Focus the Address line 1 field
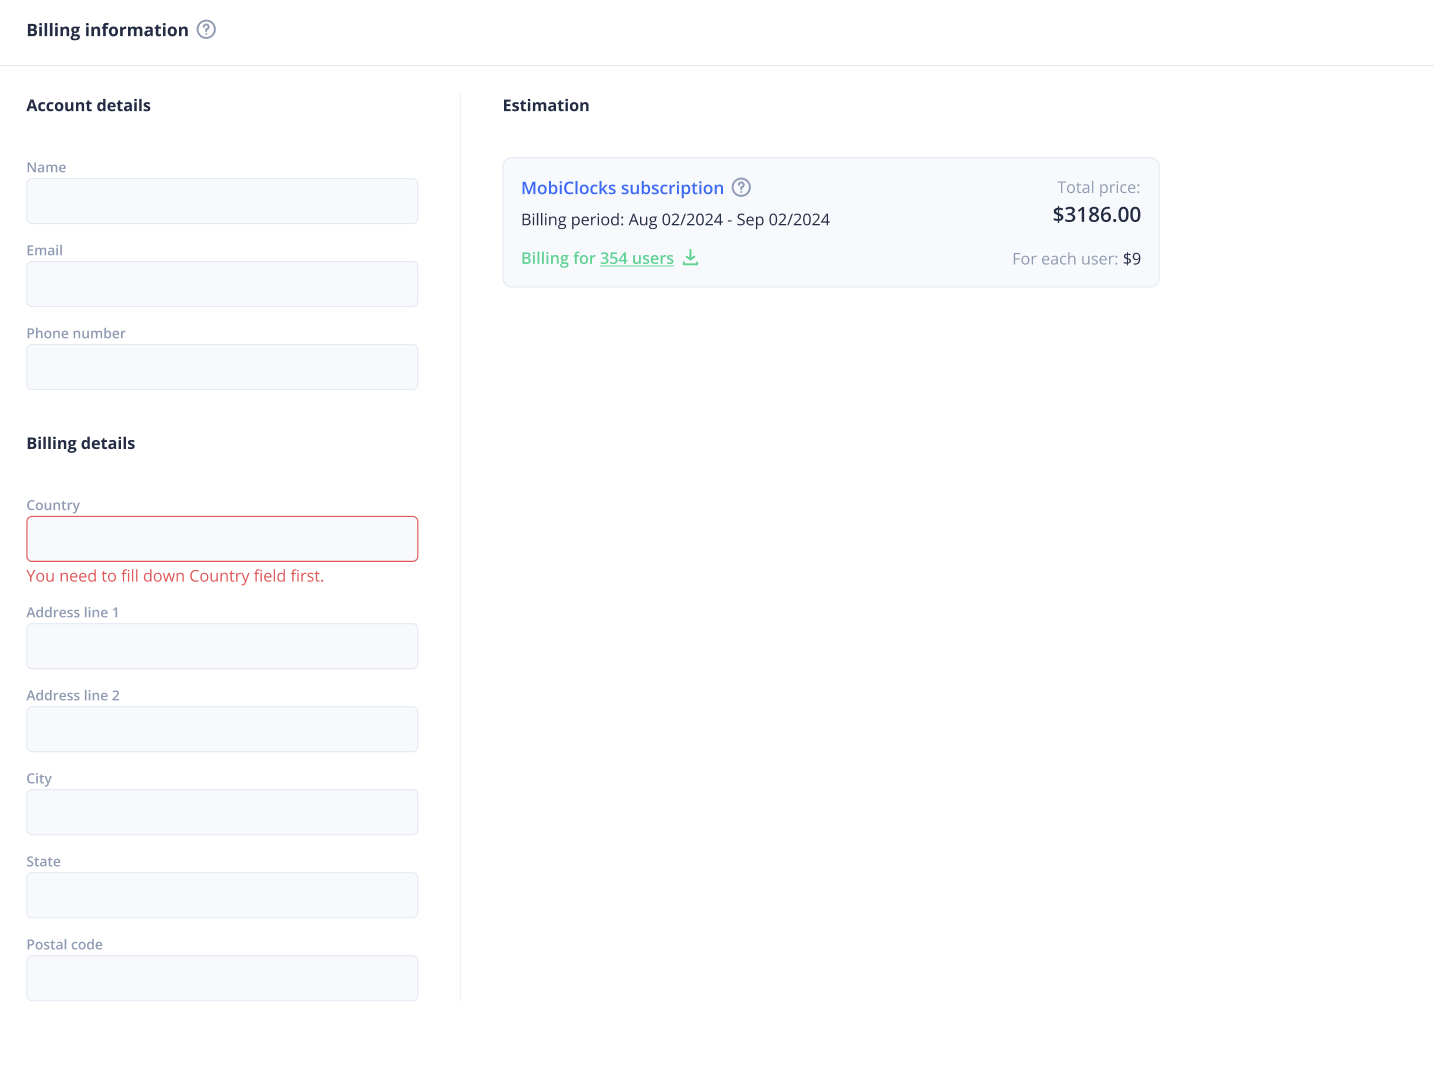 pos(222,646)
